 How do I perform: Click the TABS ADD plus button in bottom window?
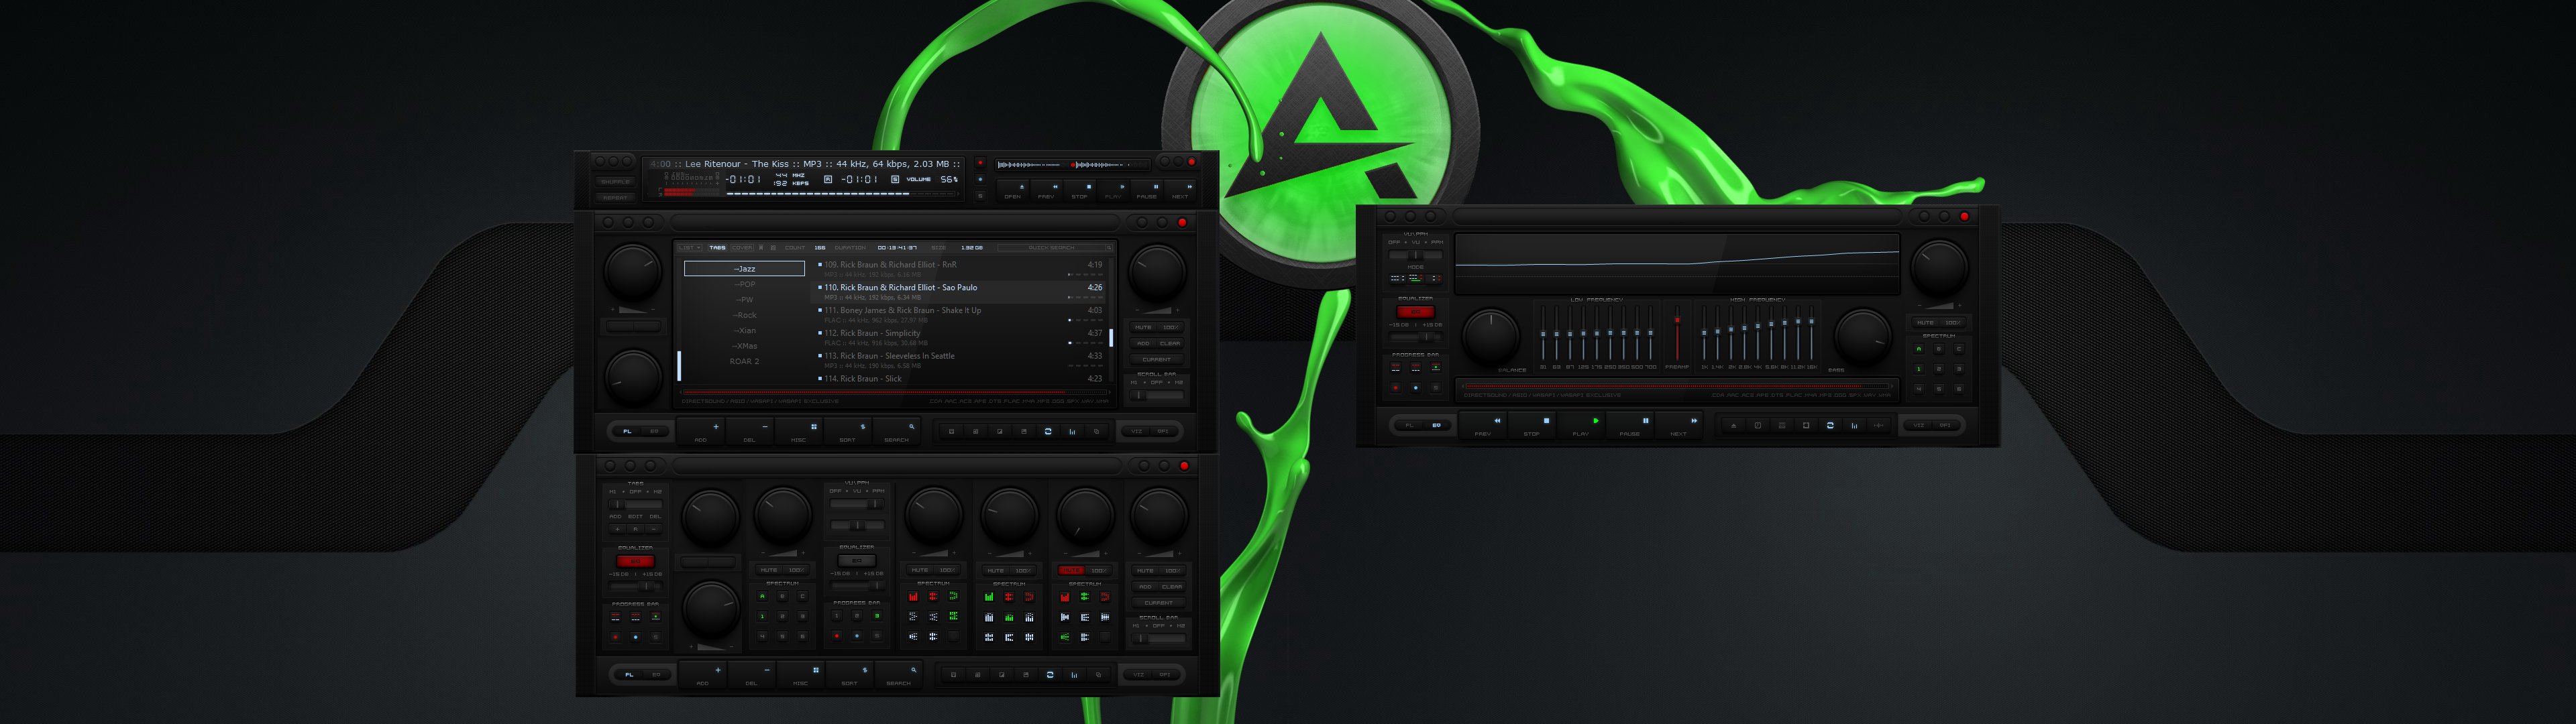[617, 528]
